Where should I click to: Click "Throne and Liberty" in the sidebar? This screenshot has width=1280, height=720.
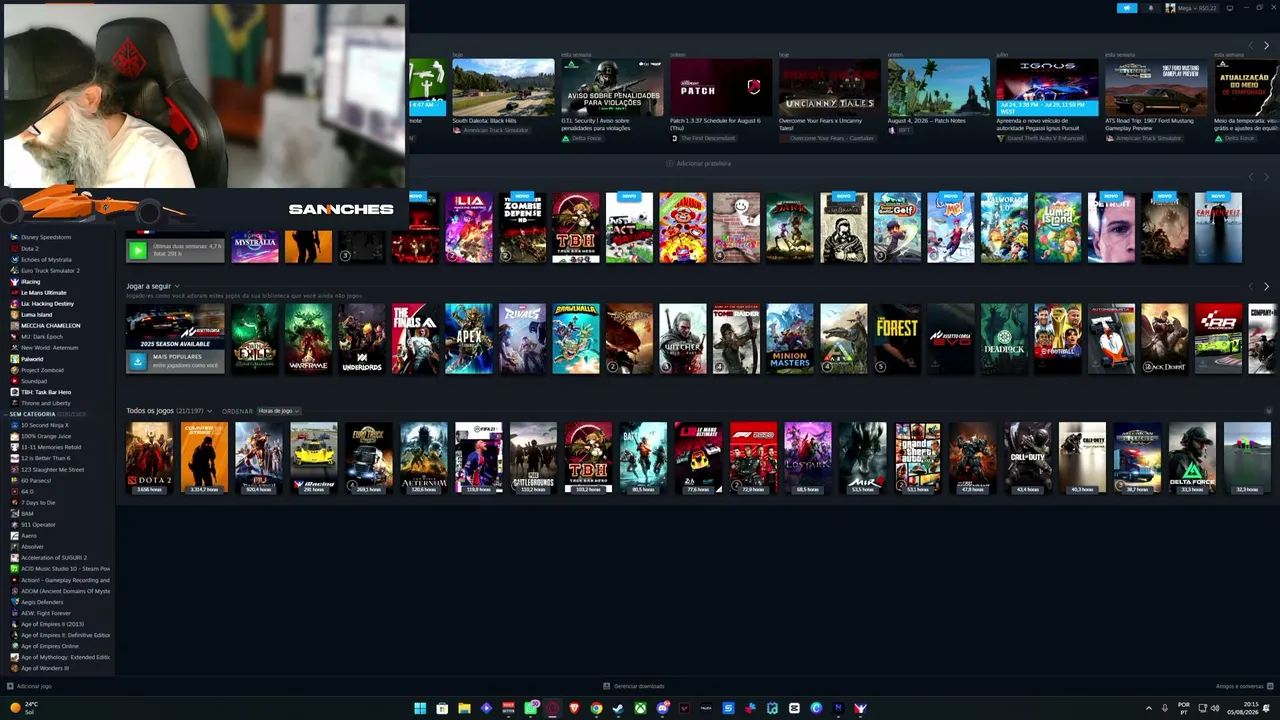[46, 403]
